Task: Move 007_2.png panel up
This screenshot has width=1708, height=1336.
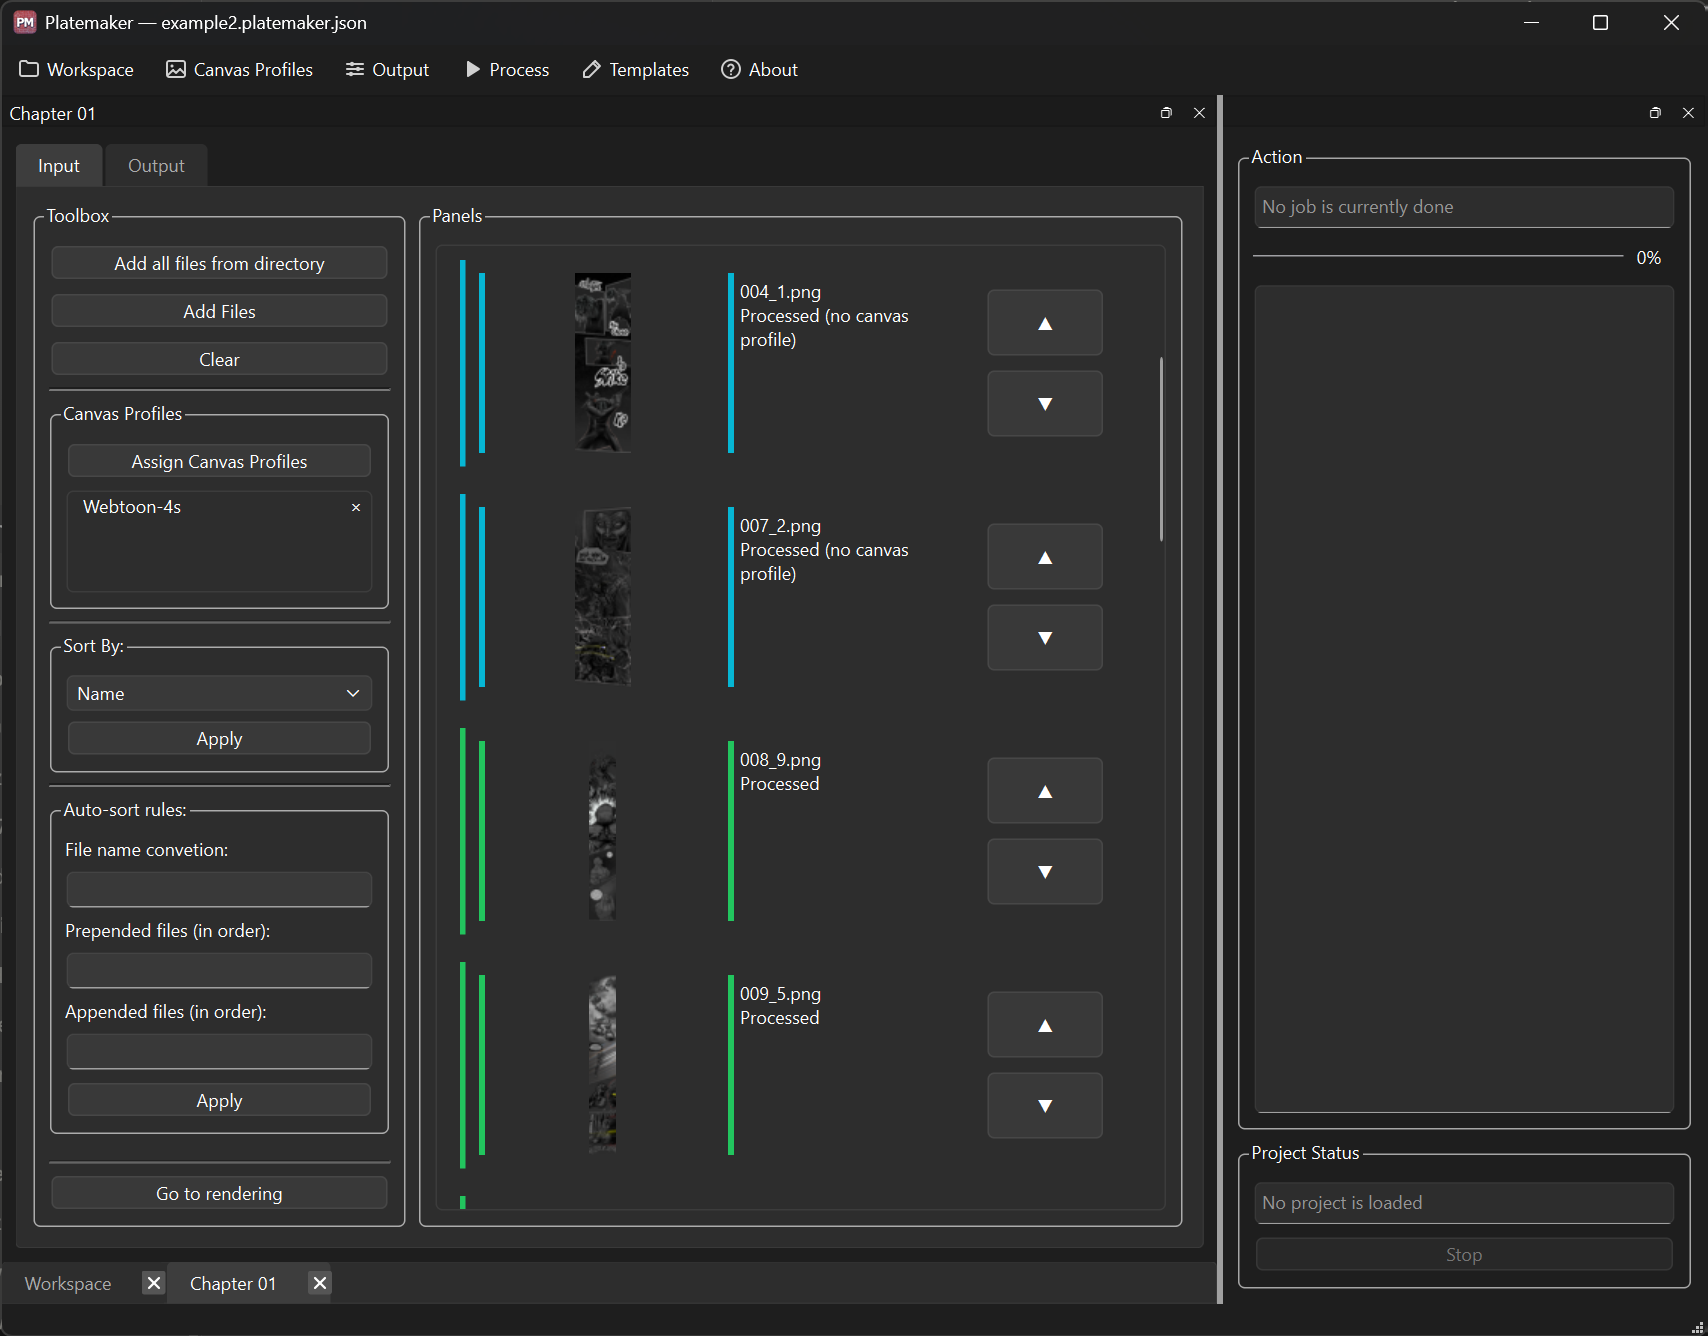Action: click(1045, 557)
